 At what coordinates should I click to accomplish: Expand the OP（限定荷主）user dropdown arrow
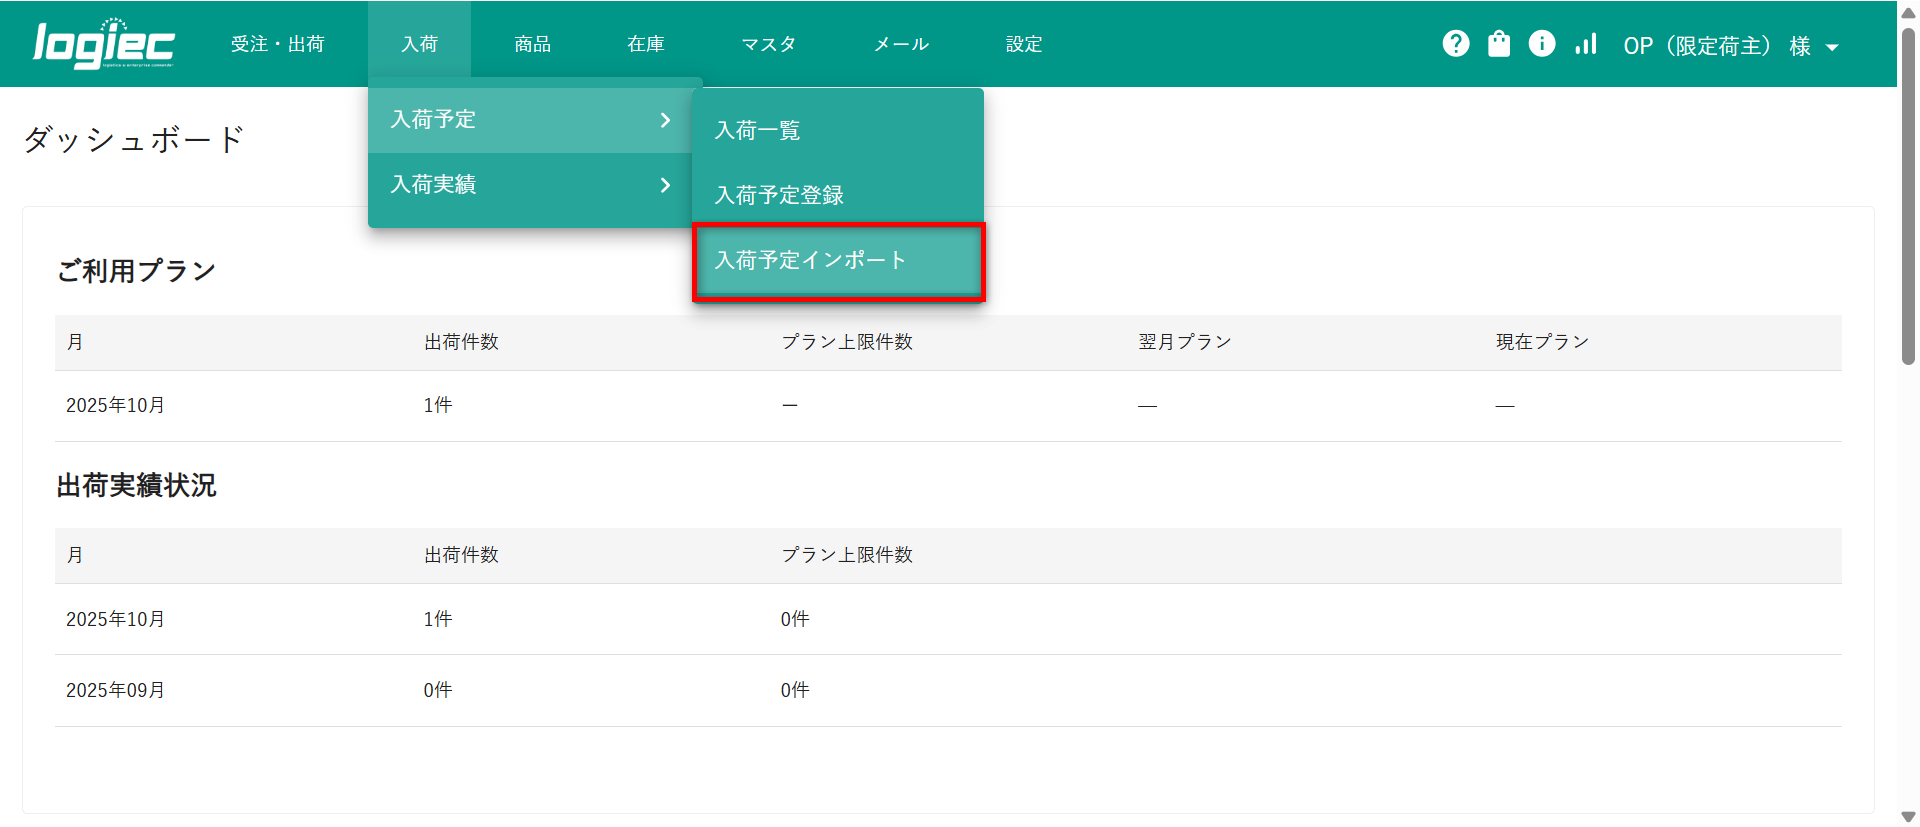[x=1832, y=47]
